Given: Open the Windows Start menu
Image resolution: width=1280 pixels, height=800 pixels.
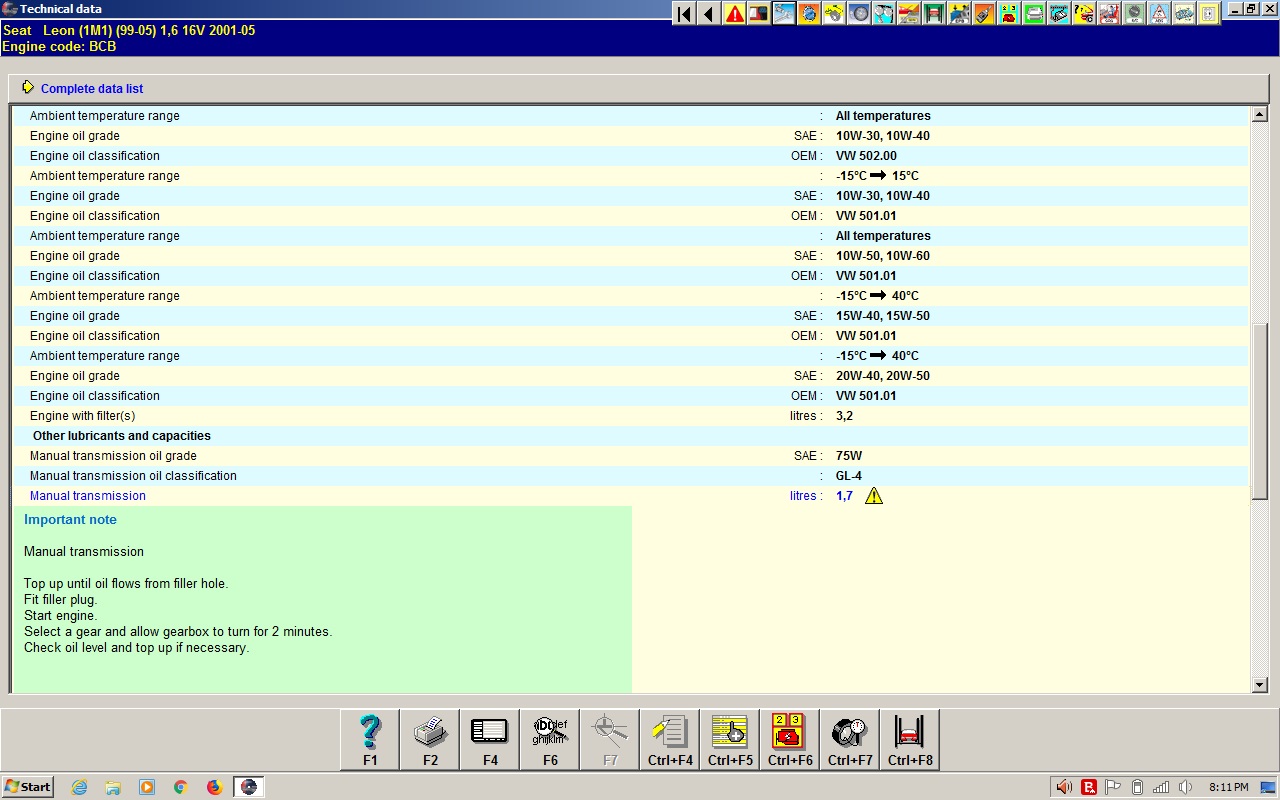Looking at the screenshot, I should pyautogui.click(x=27, y=787).
